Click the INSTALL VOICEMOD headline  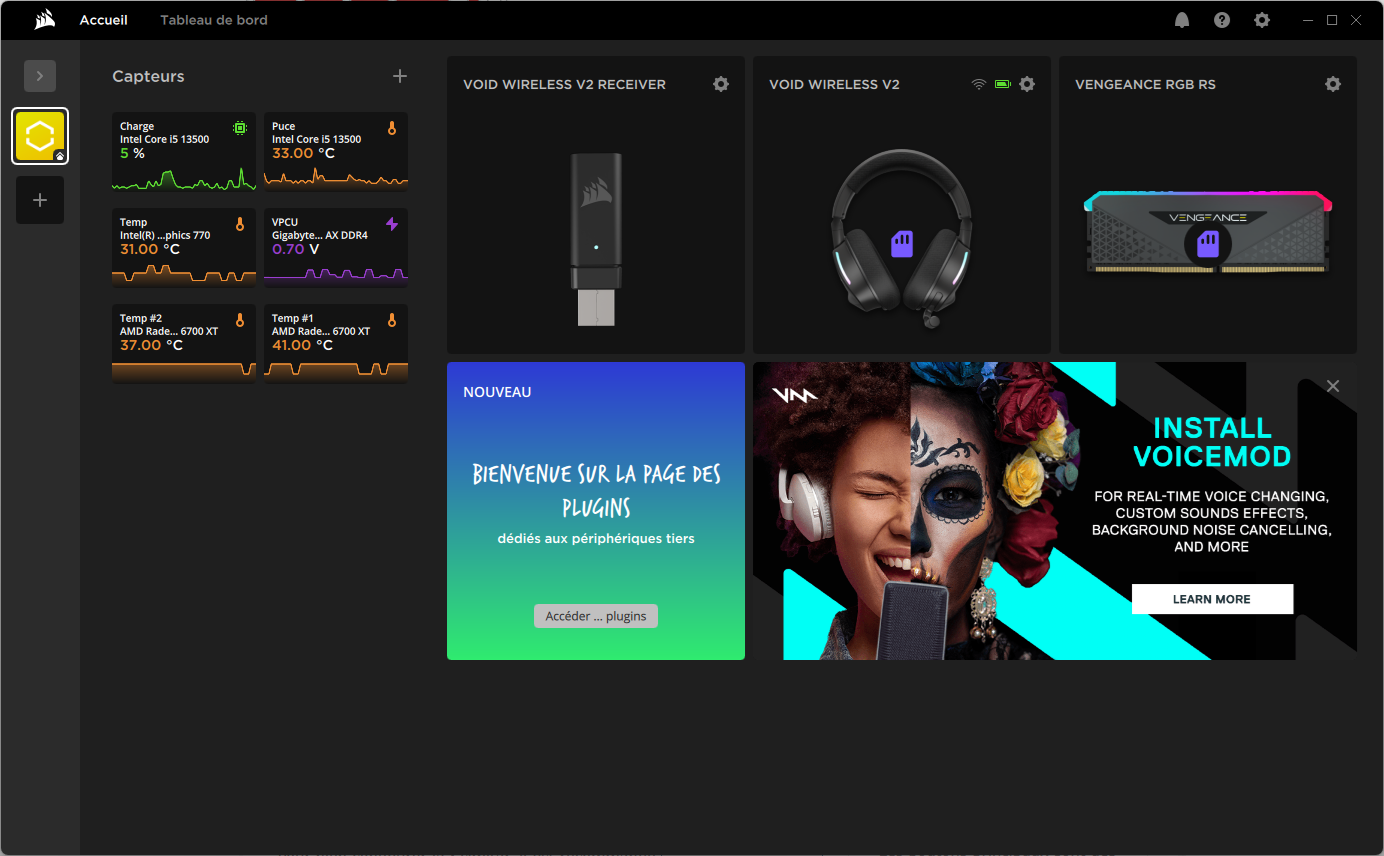pyautogui.click(x=1212, y=442)
